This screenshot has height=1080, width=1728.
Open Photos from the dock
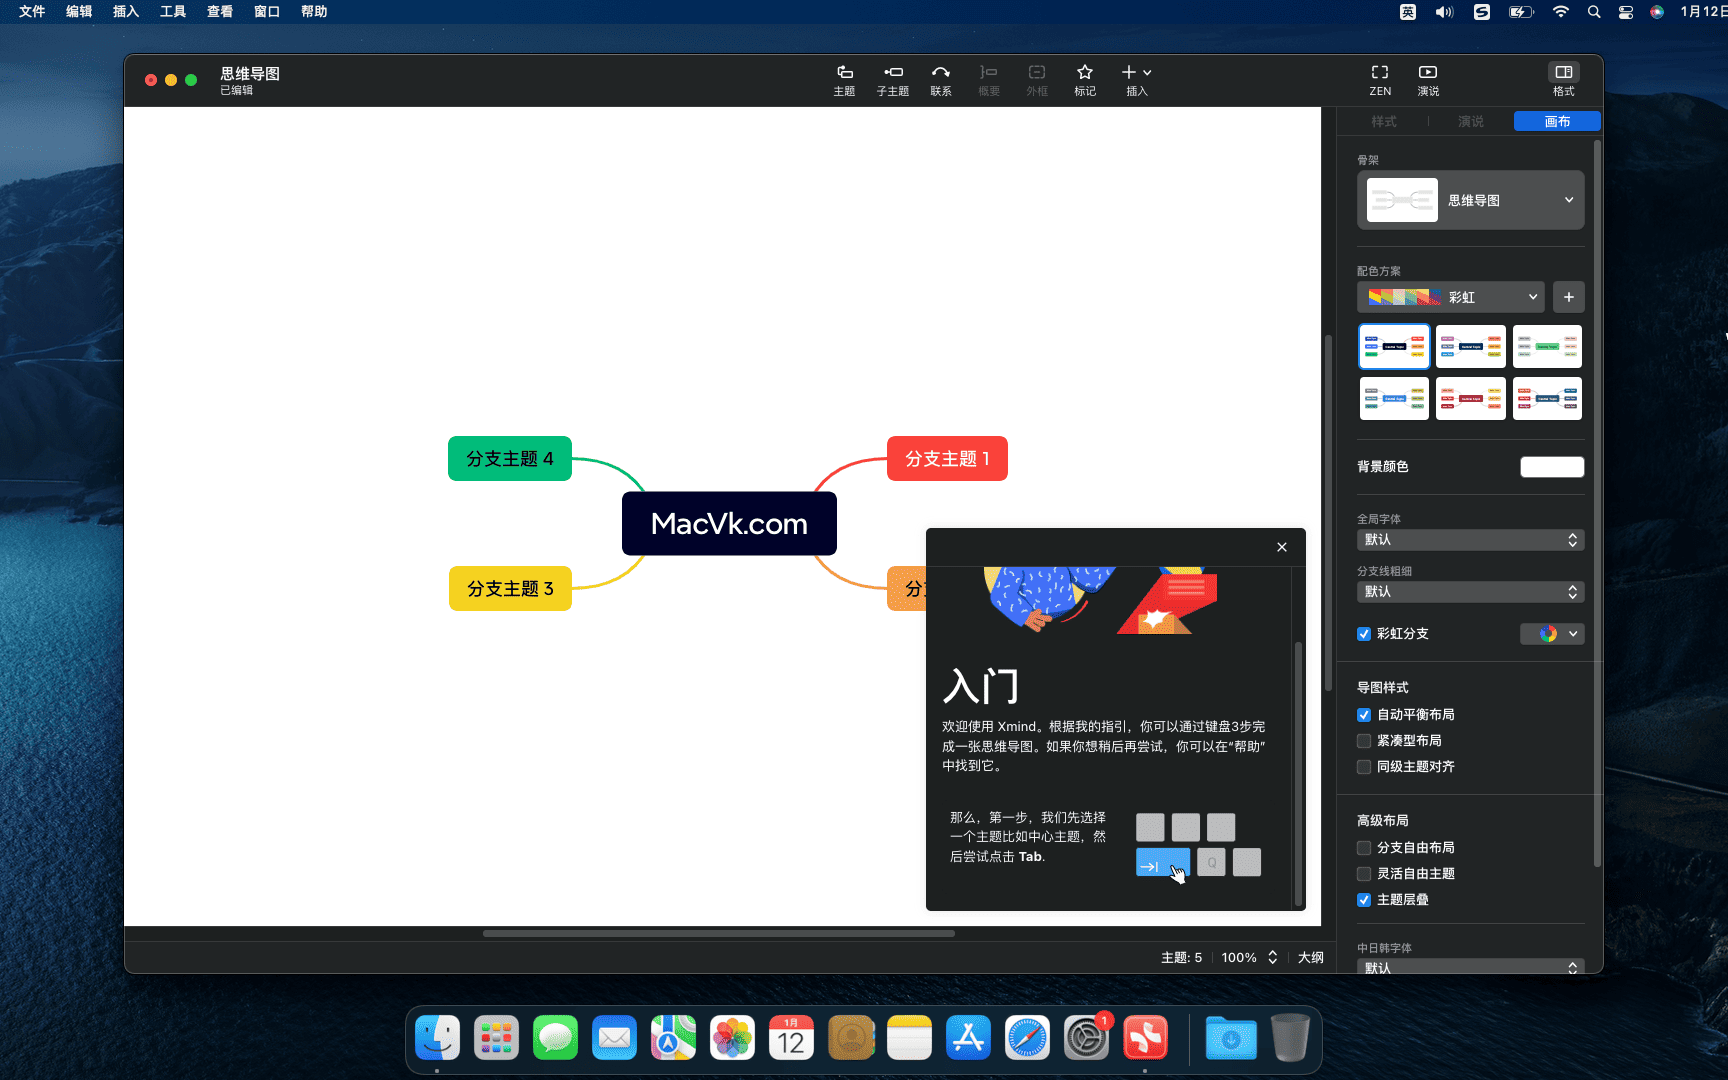tap(732, 1038)
